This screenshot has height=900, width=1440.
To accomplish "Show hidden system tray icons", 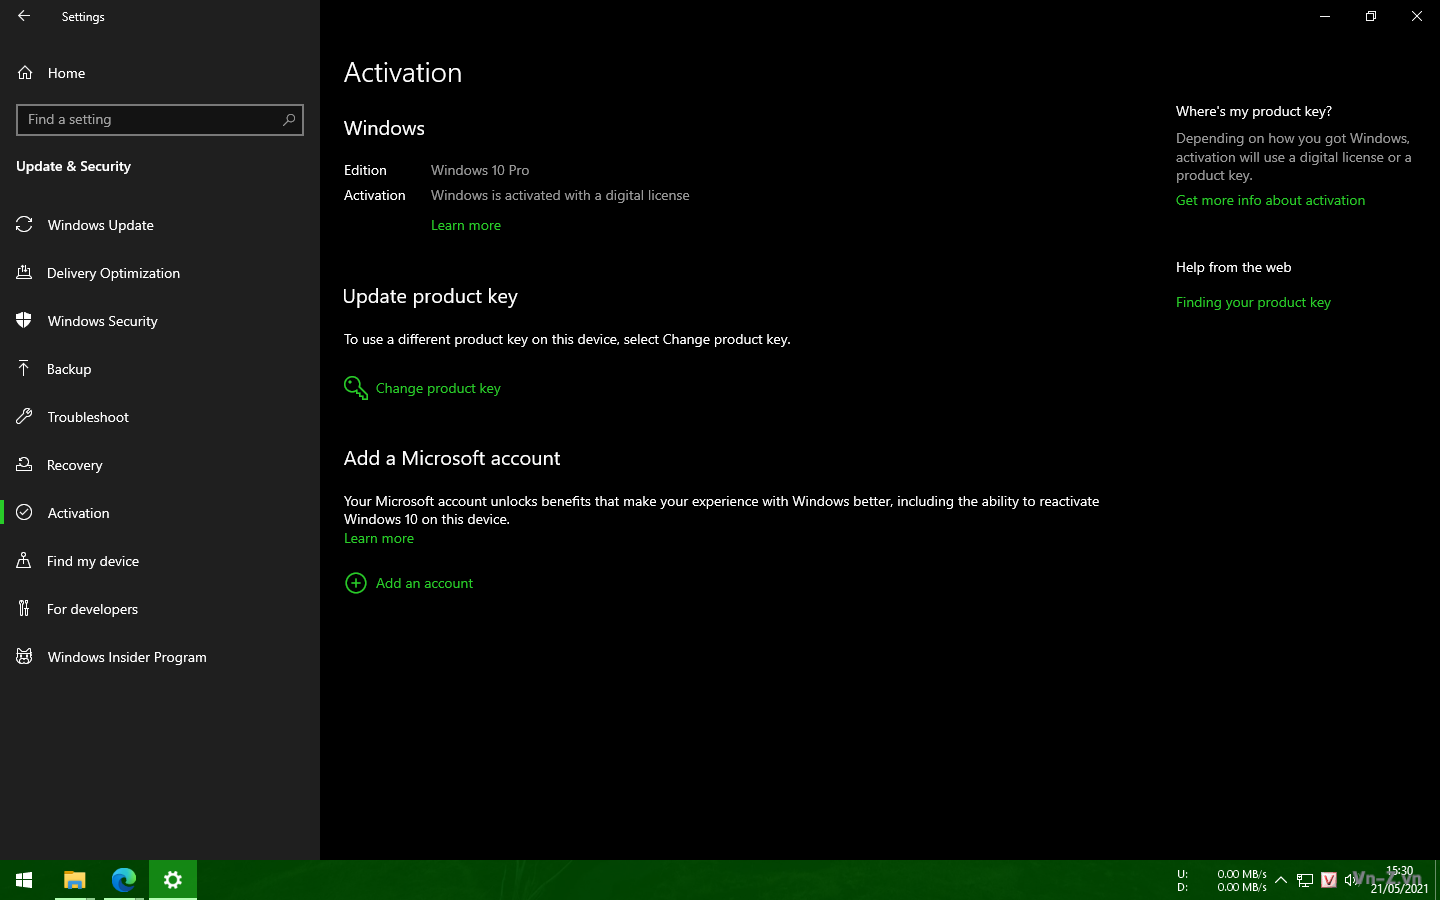I will [1281, 880].
